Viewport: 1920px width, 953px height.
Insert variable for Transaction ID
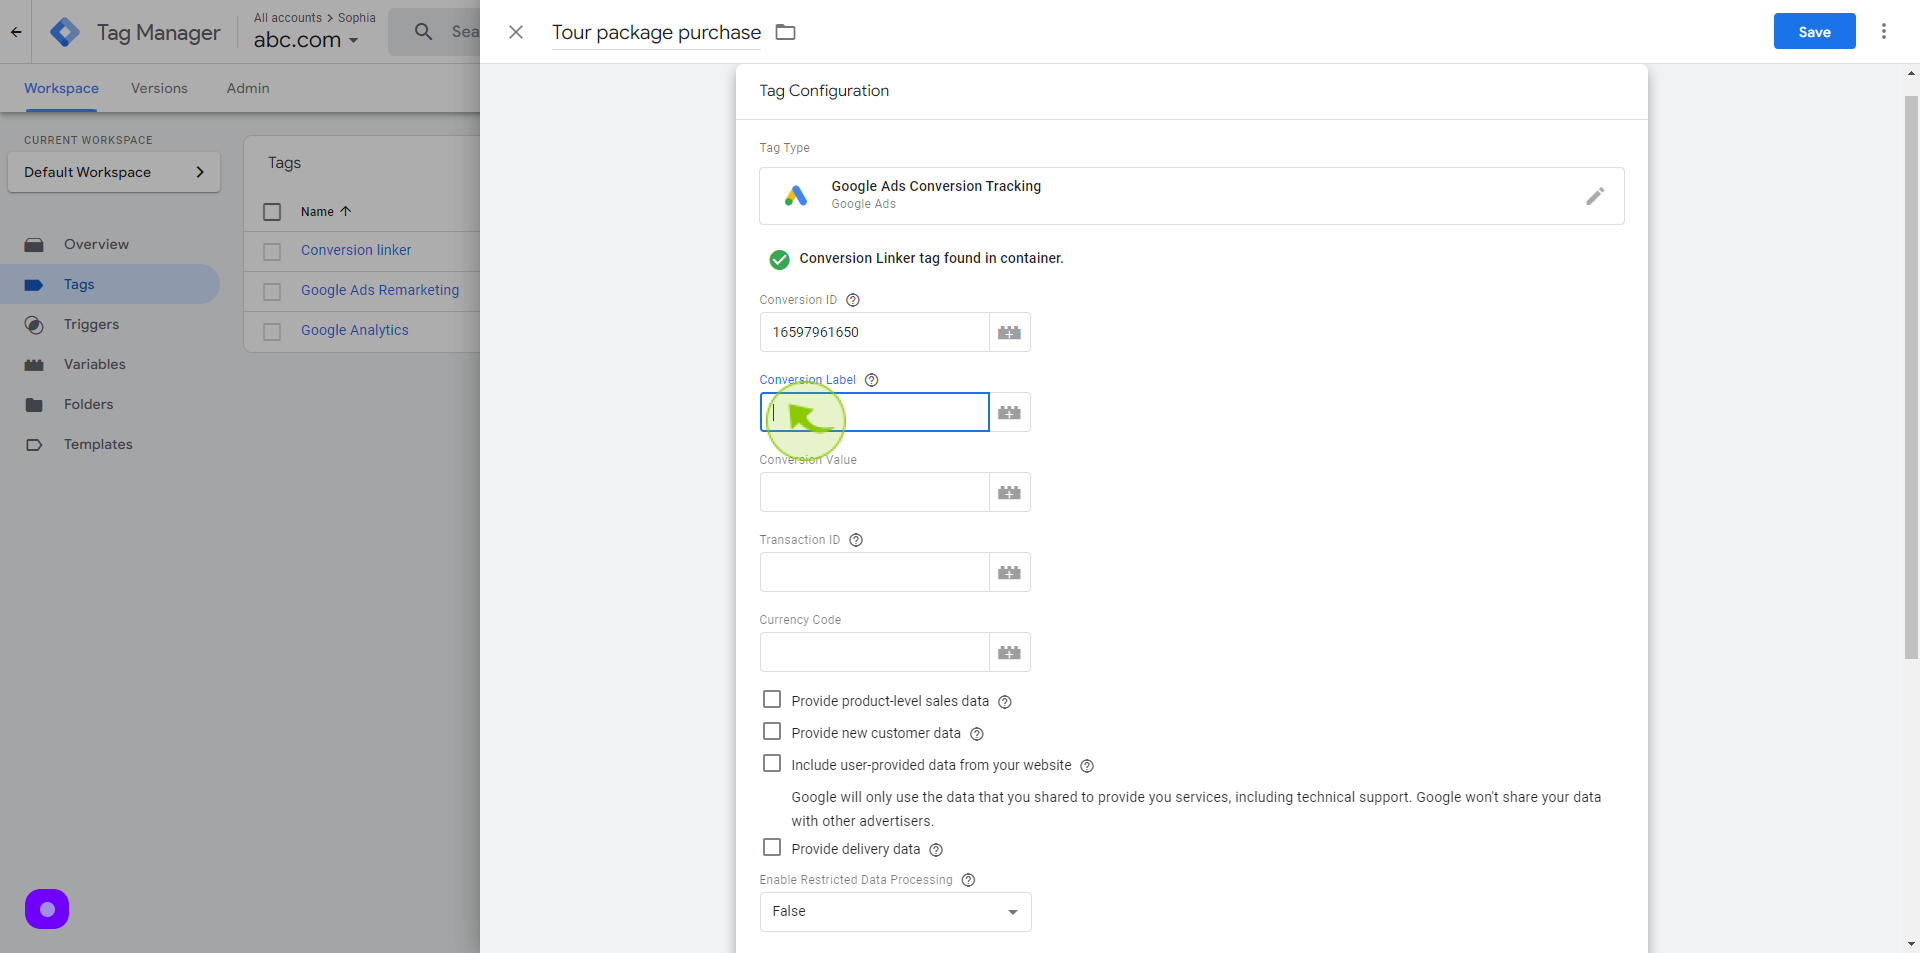(1010, 572)
